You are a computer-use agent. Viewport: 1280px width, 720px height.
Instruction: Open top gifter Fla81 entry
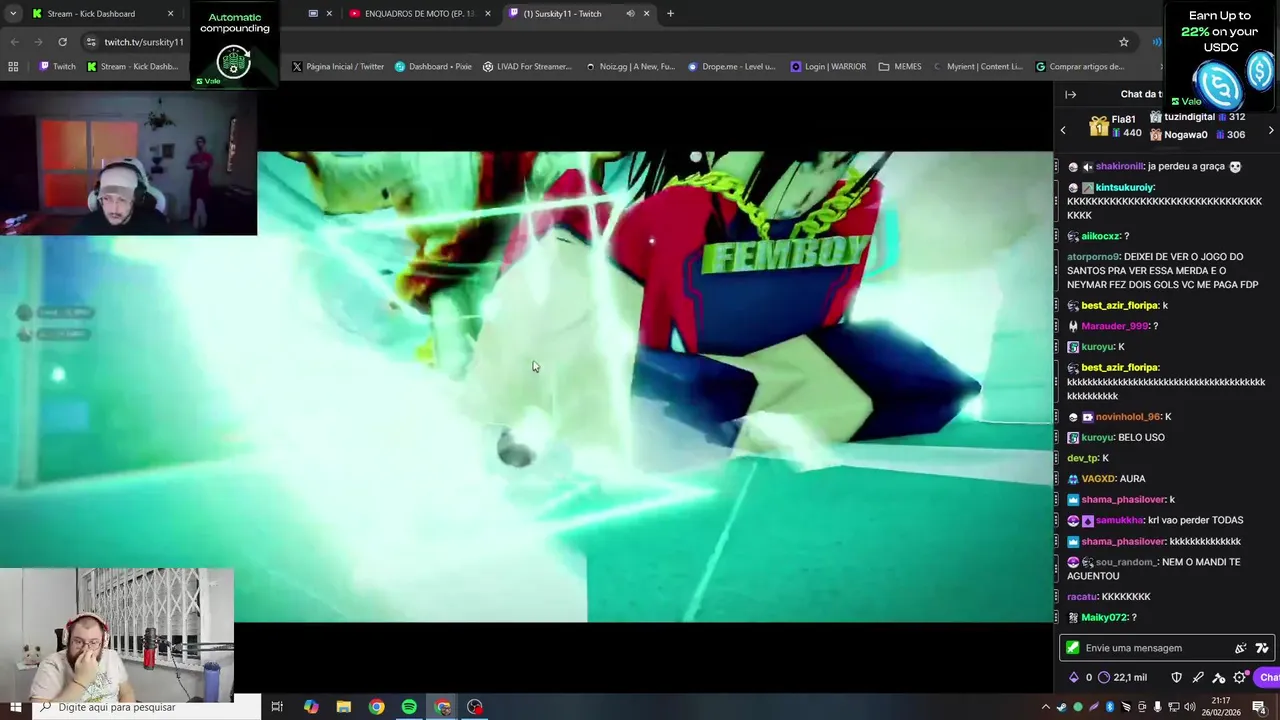pos(1116,126)
